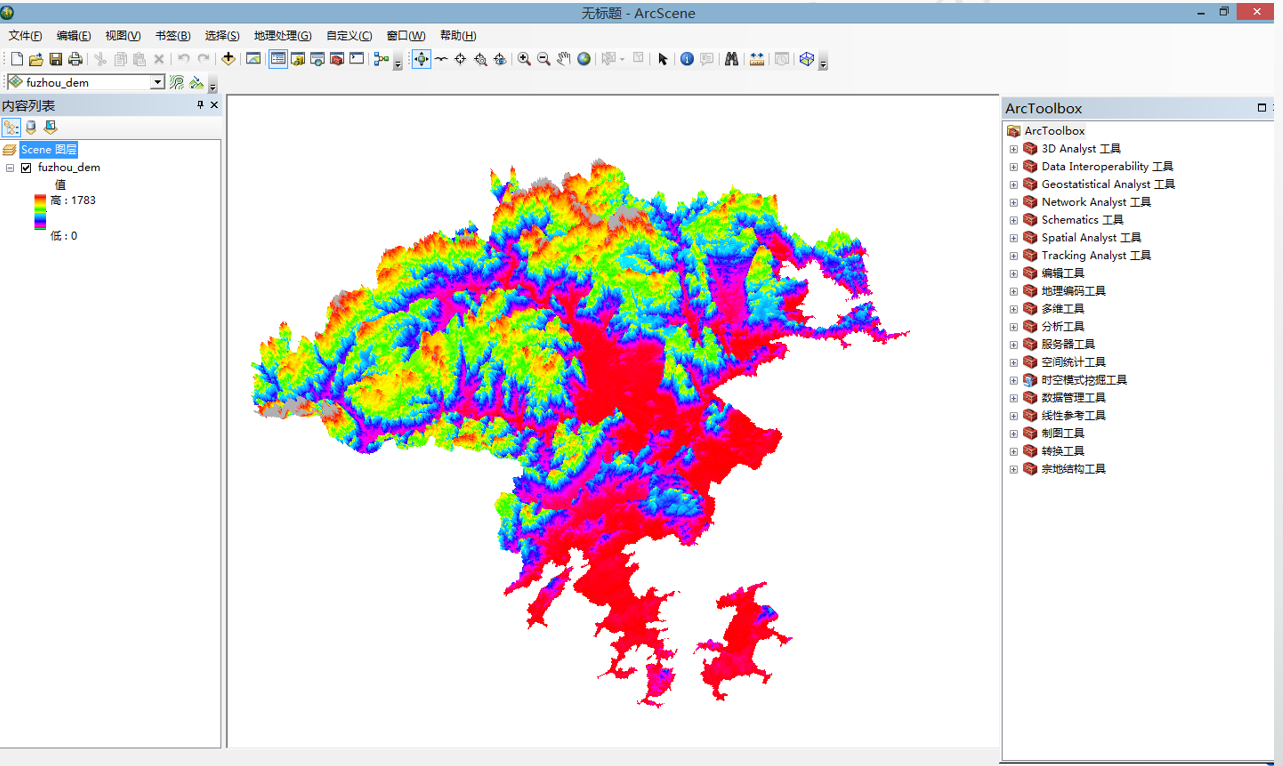1283x766 pixels.
Task: Maximize the ArcToolbox panel
Action: [x=1261, y=108]
